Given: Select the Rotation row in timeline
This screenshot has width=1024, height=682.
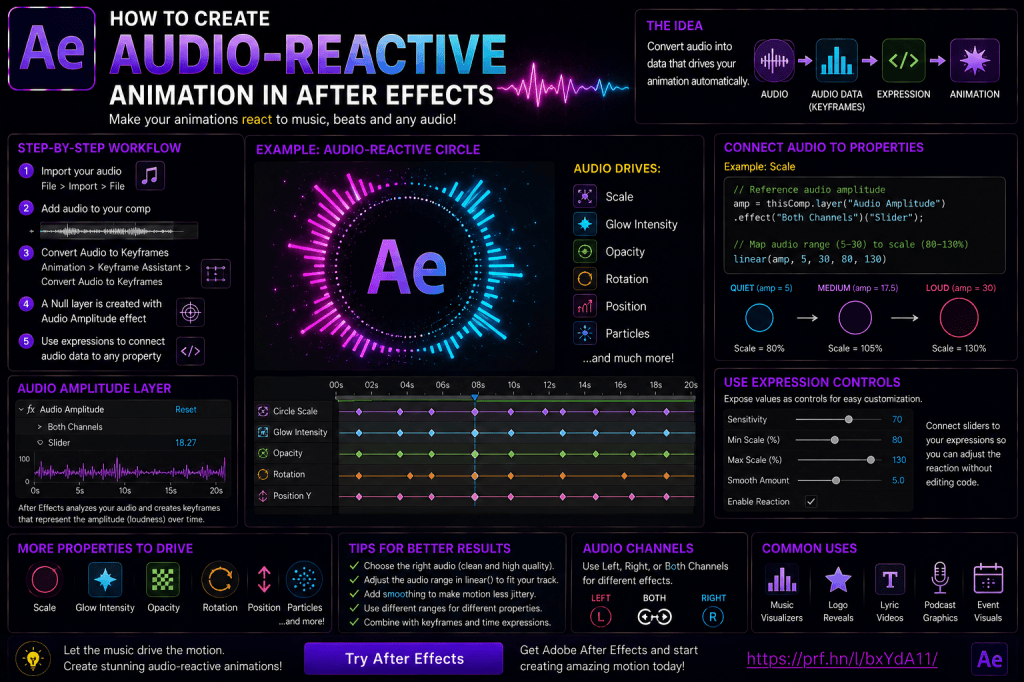Looking at the screenshot, I should [475, 475].
